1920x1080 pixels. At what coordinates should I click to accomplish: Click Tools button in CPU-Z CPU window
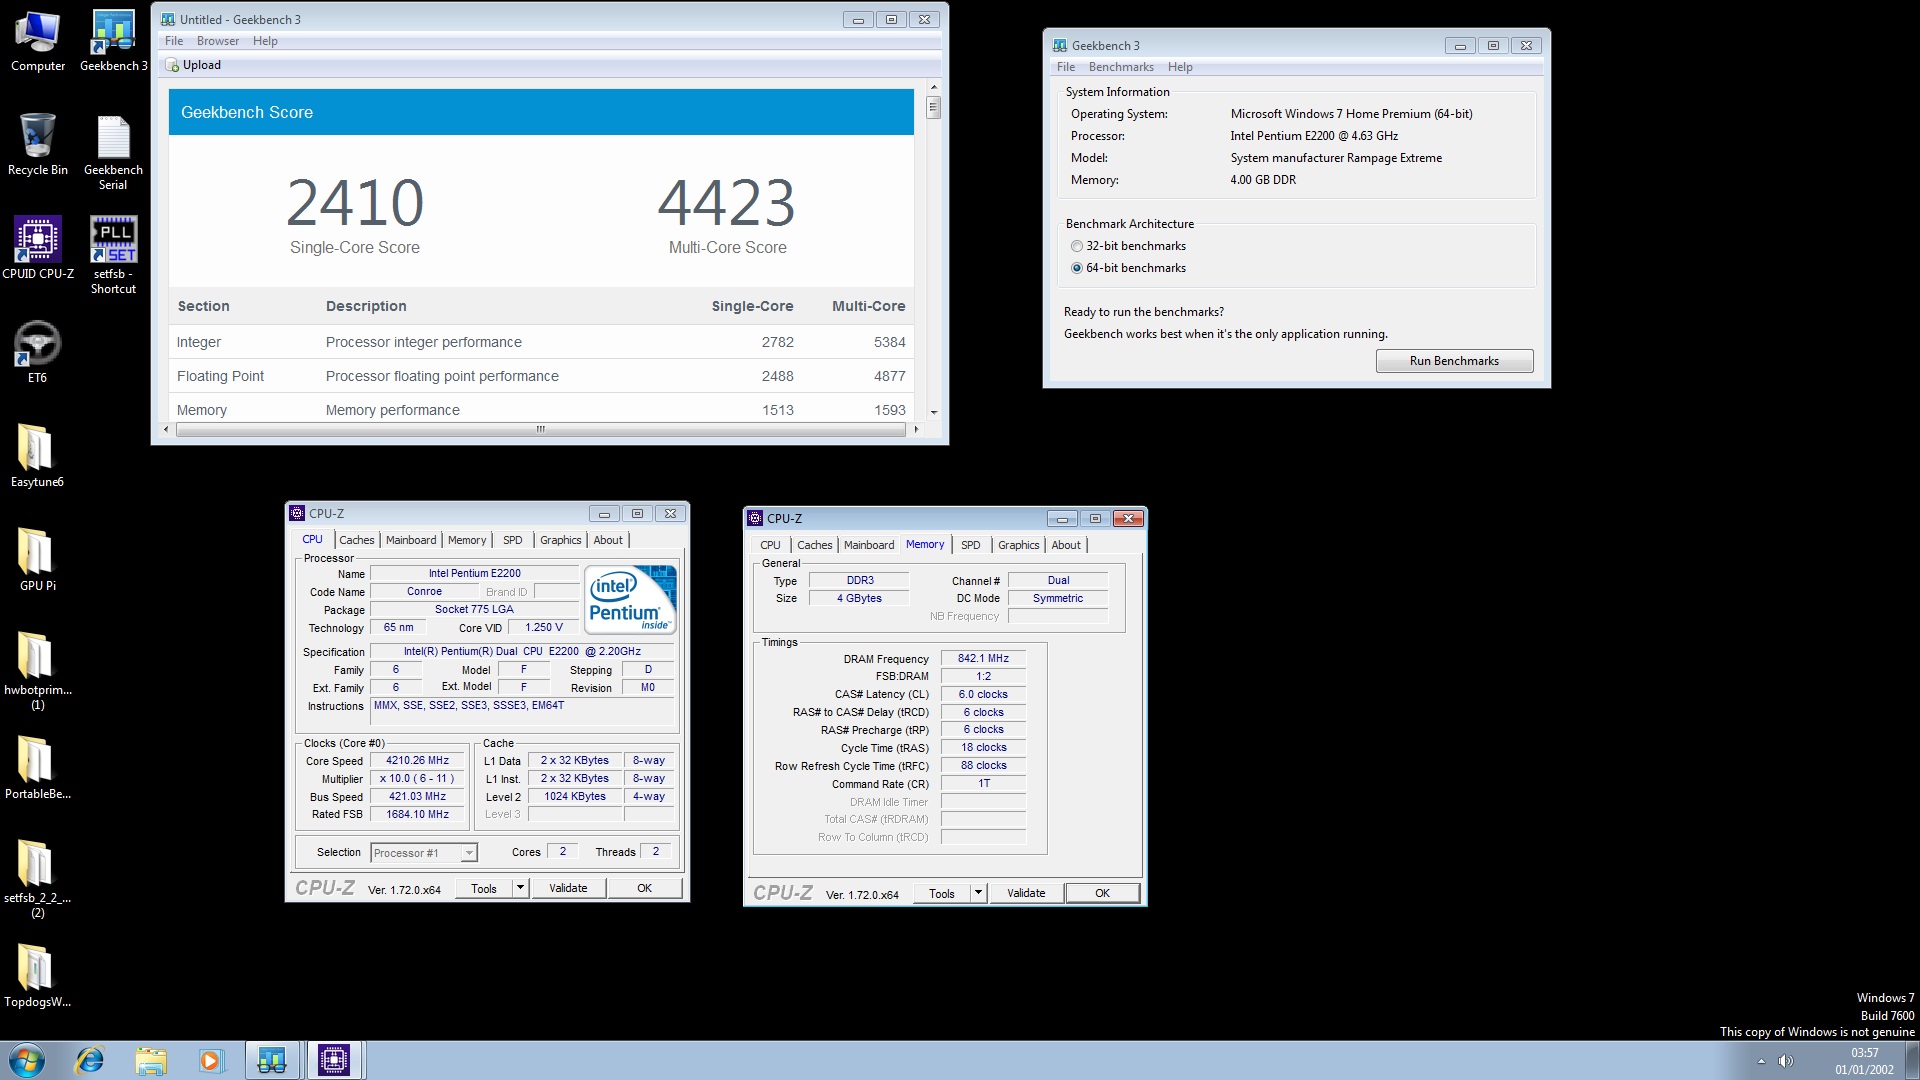(484, 888)
